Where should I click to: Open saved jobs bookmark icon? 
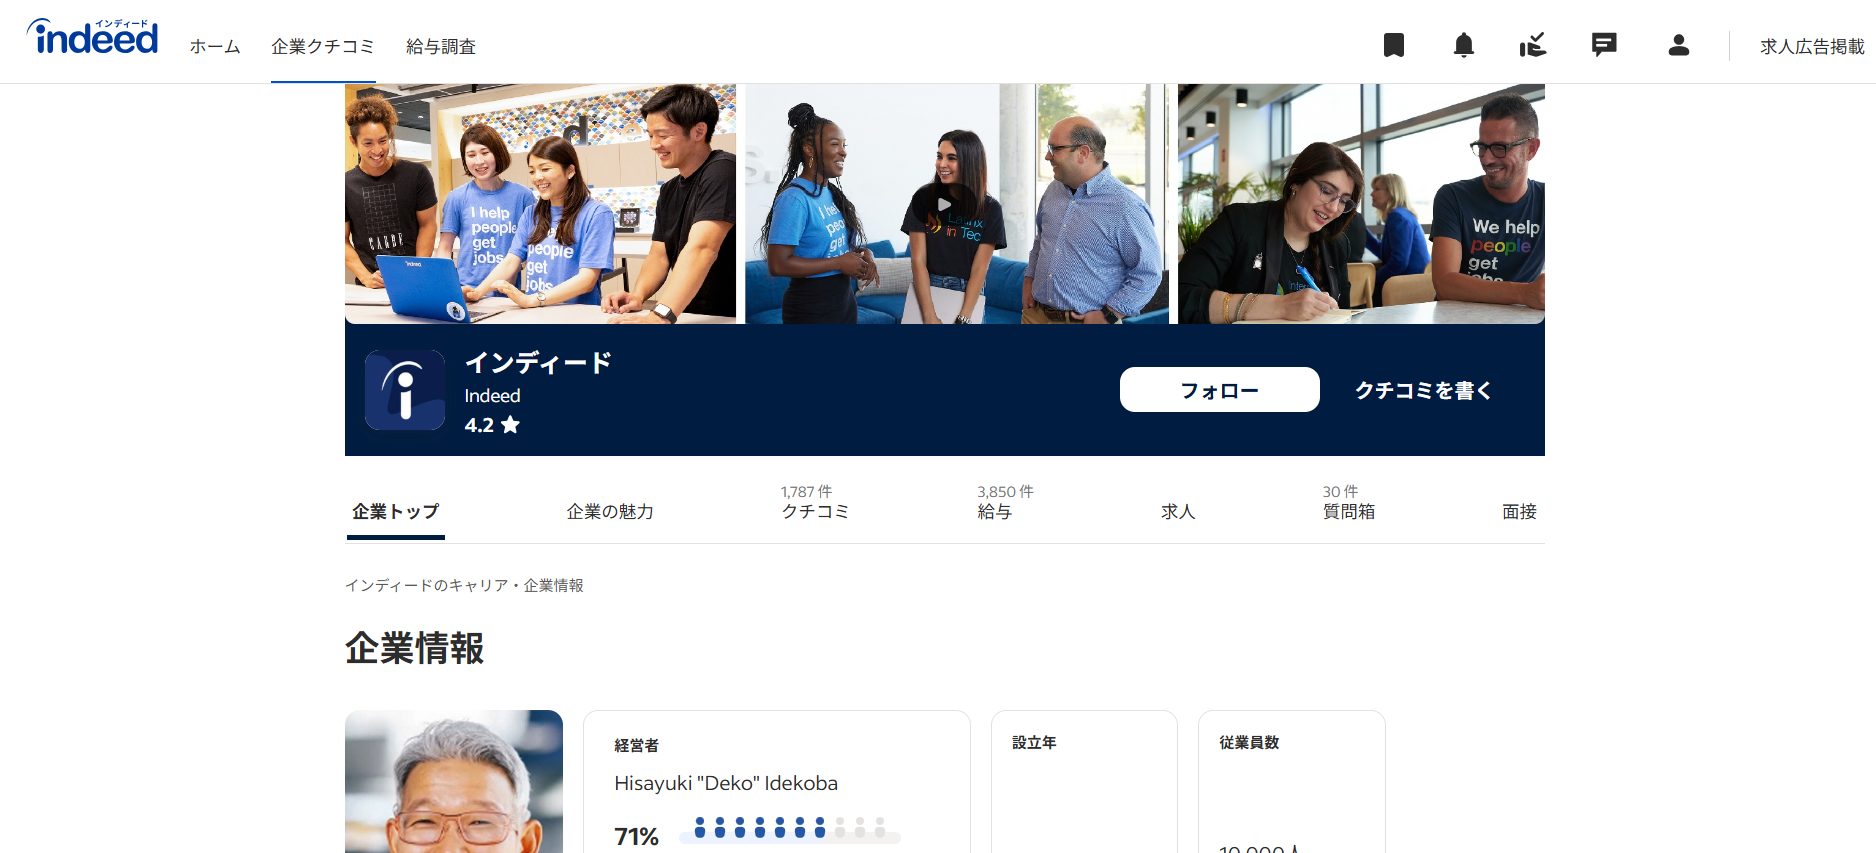[1393, 45]
